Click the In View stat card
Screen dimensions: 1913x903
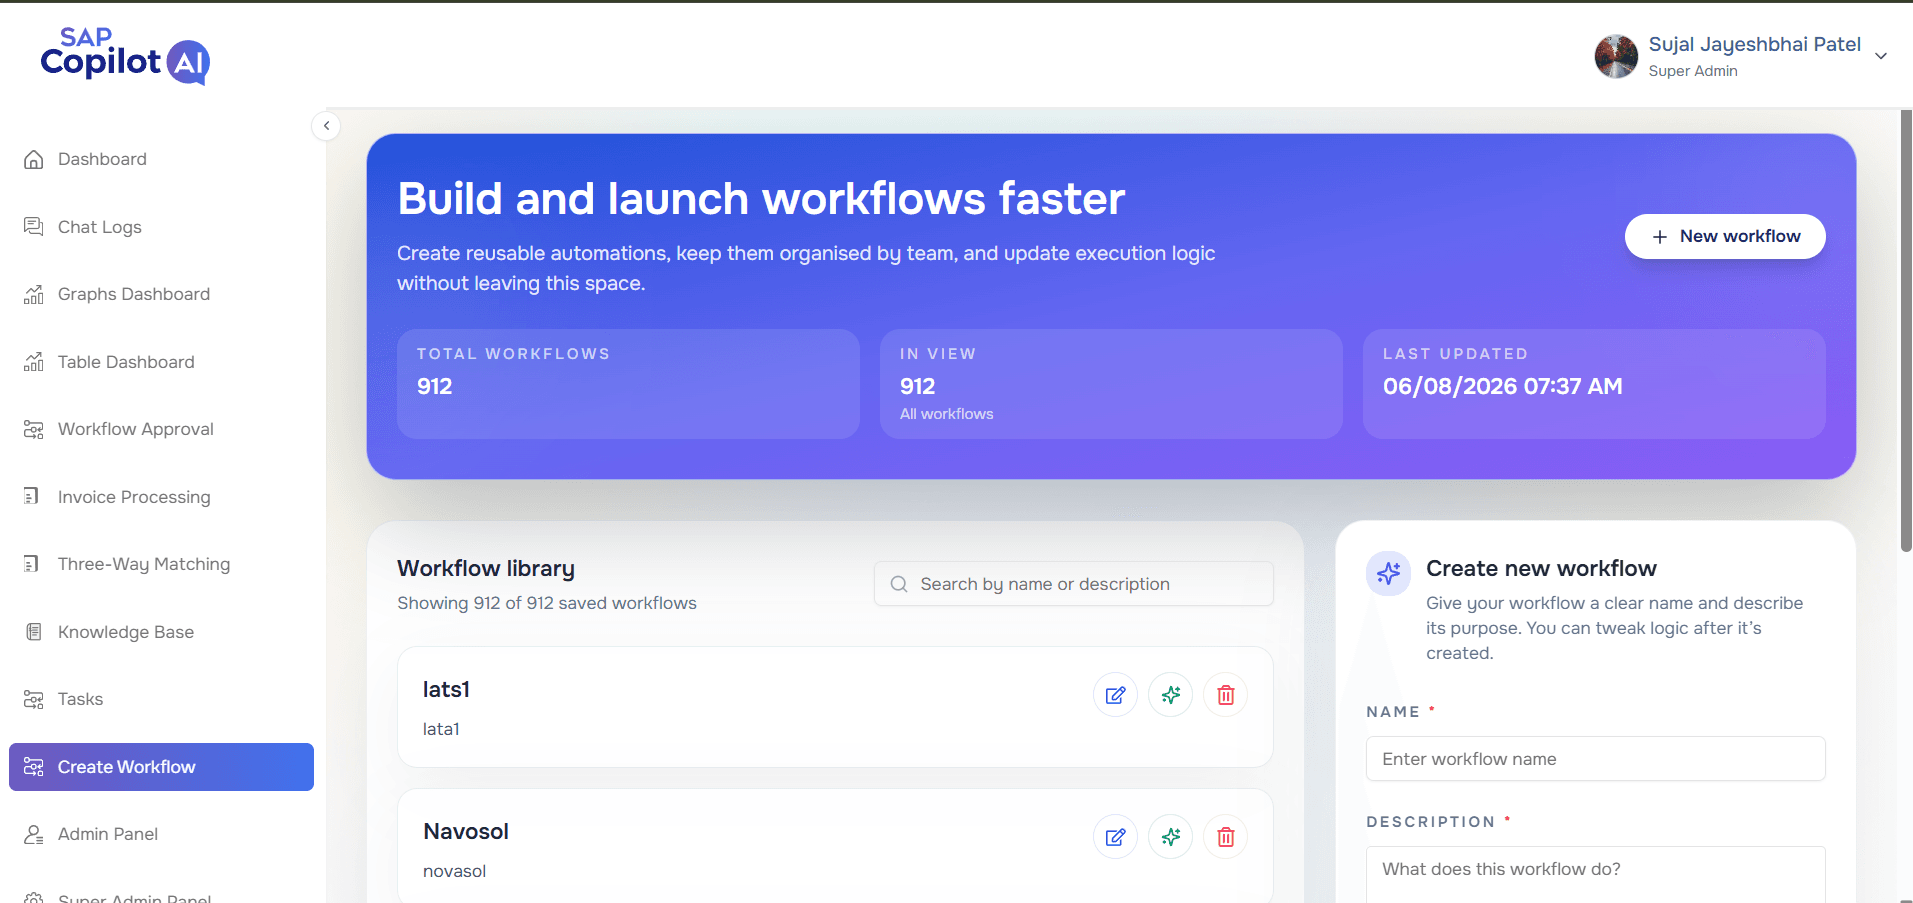(x=1111, y=384)
